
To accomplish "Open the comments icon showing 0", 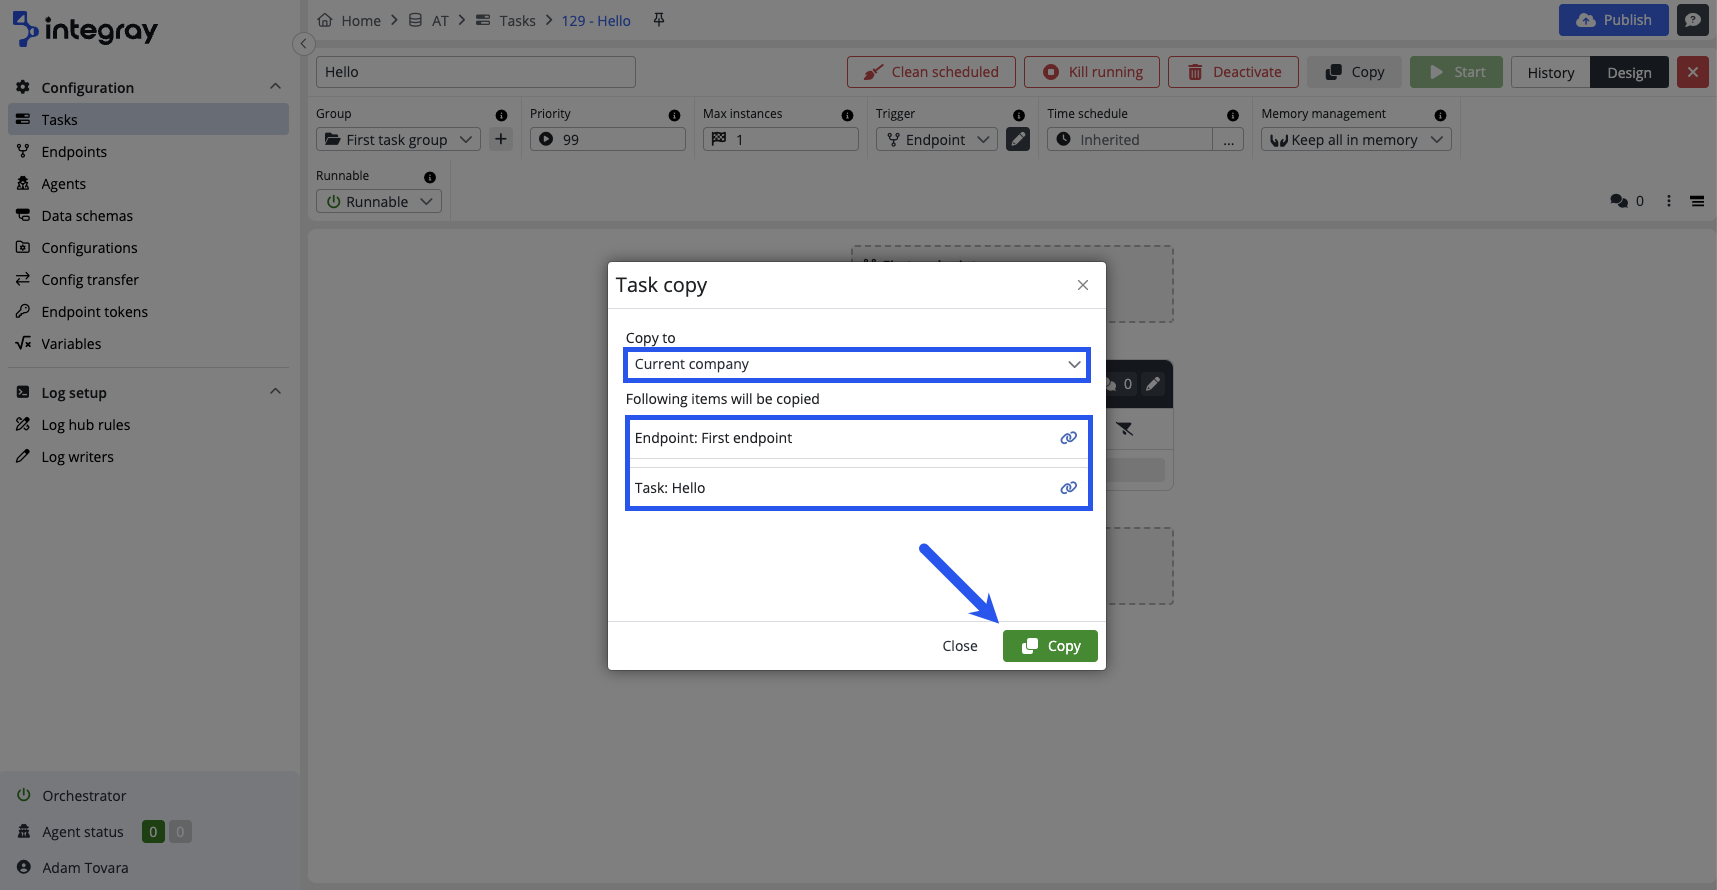I will (1626, 201).
